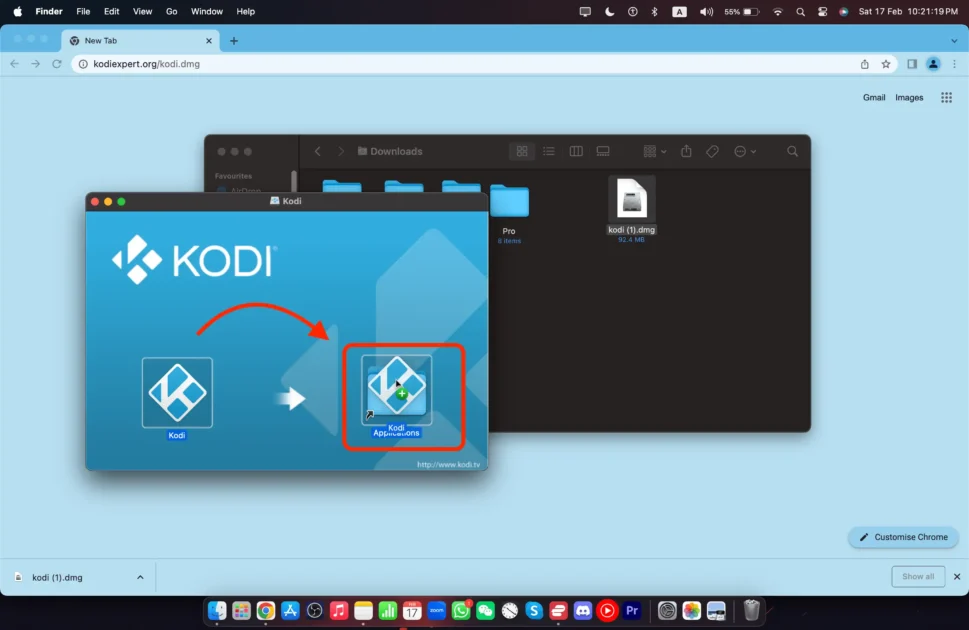Open Discord from the dock
The image size is (969, 630).
pos(583,610)
